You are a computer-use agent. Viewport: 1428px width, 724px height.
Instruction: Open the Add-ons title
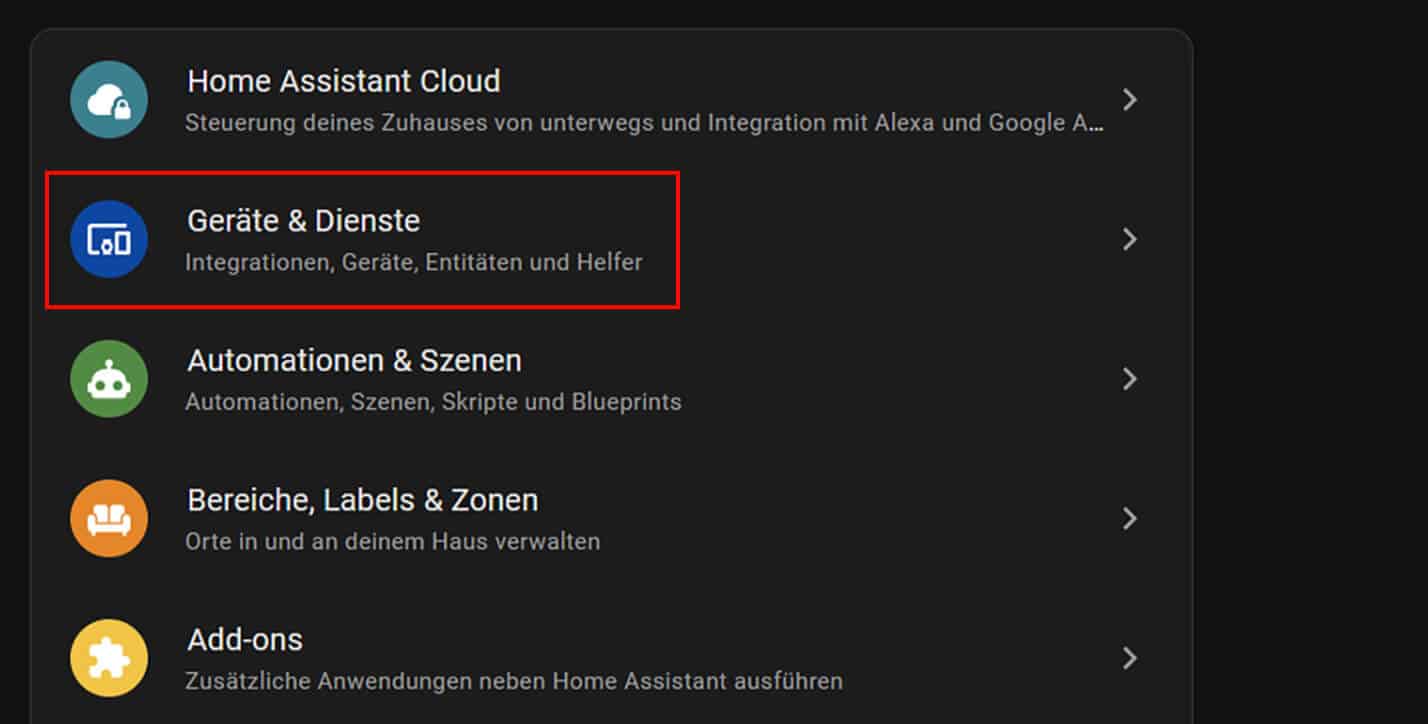(245, 639)
